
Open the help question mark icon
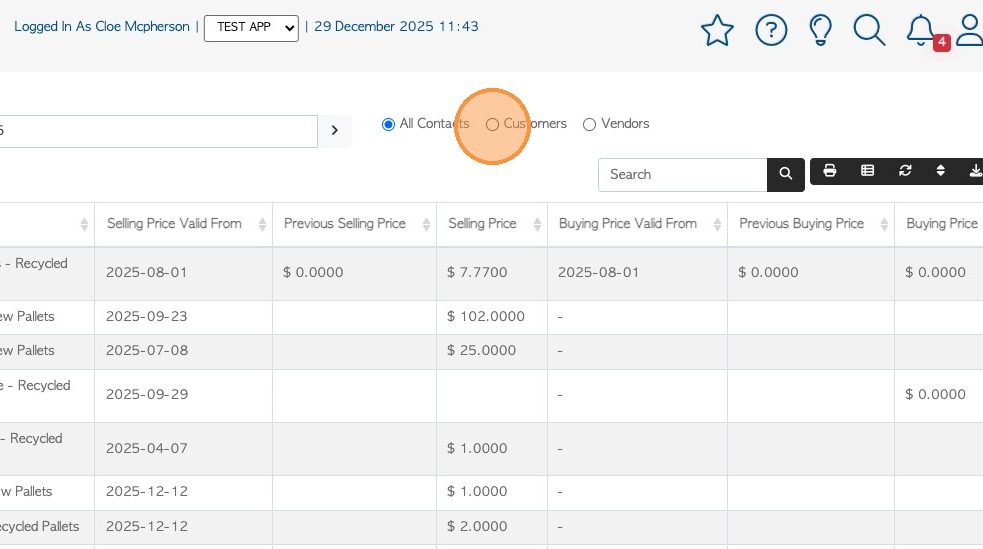[771, 31]
